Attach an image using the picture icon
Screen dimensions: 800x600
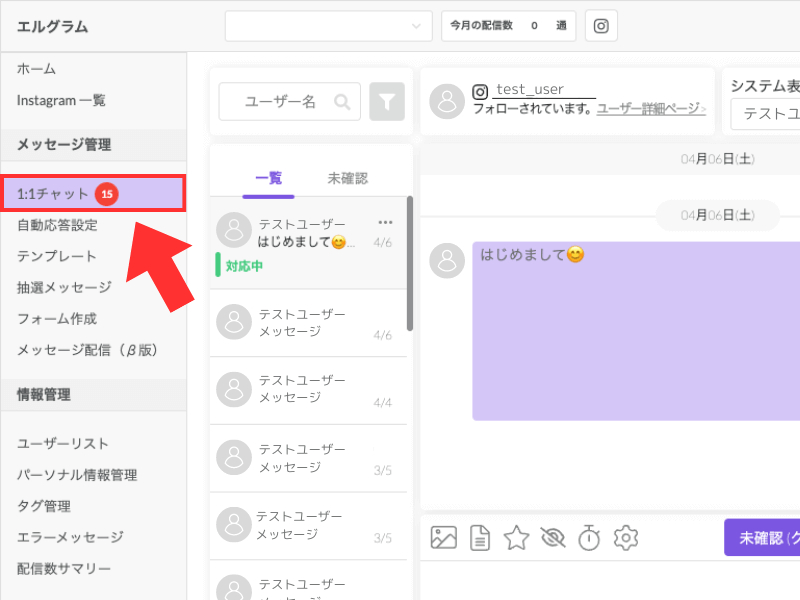click(443, 538)
